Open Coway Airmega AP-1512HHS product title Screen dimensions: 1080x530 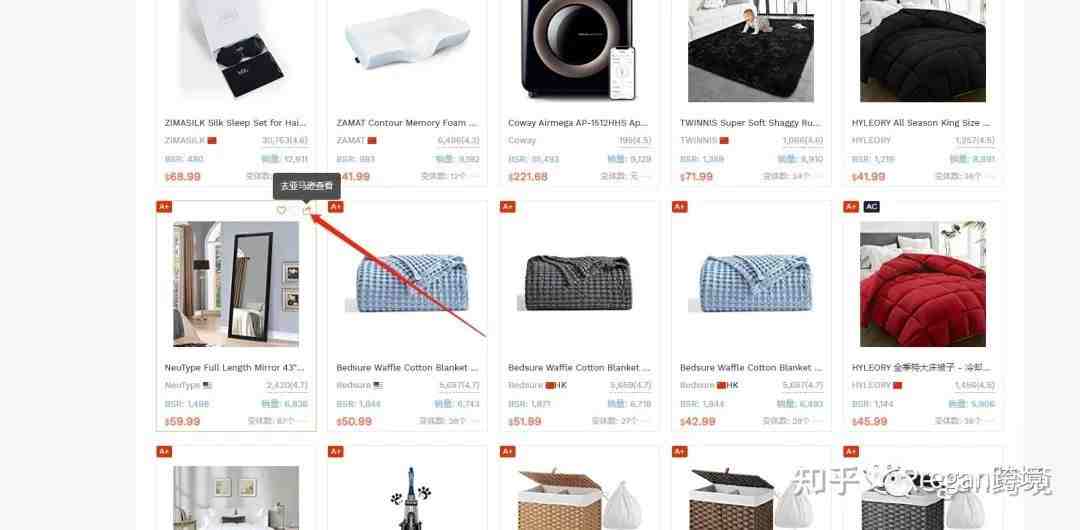pyautogui.click(x=579, y=123)
